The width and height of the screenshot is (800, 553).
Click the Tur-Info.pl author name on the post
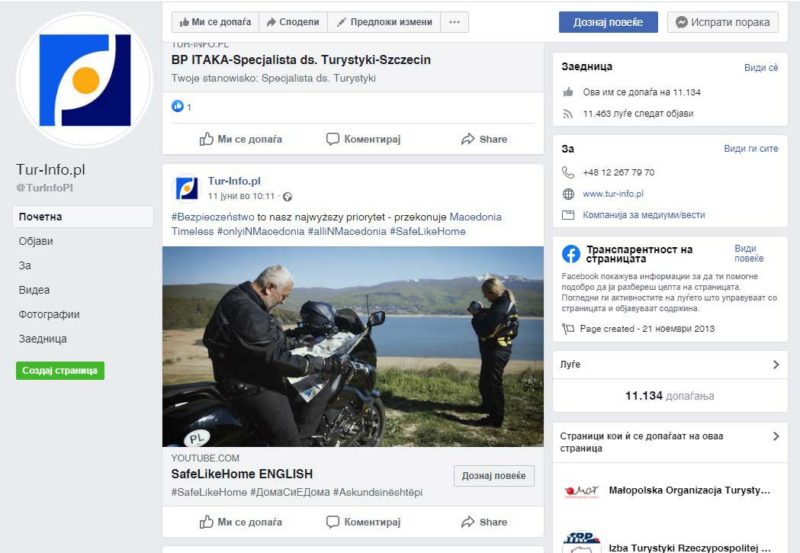tap(234, 181)
